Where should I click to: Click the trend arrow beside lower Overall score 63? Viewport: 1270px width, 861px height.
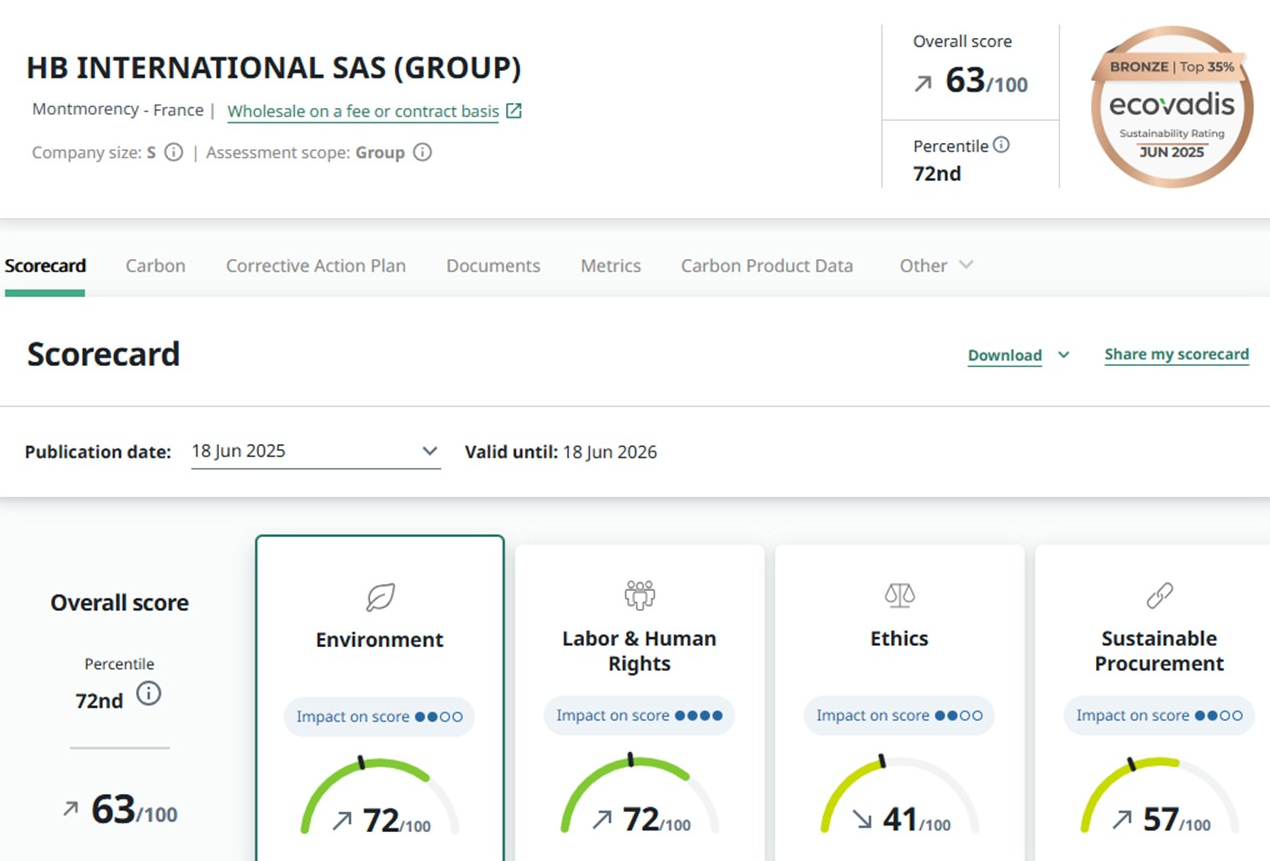(70, 809)
